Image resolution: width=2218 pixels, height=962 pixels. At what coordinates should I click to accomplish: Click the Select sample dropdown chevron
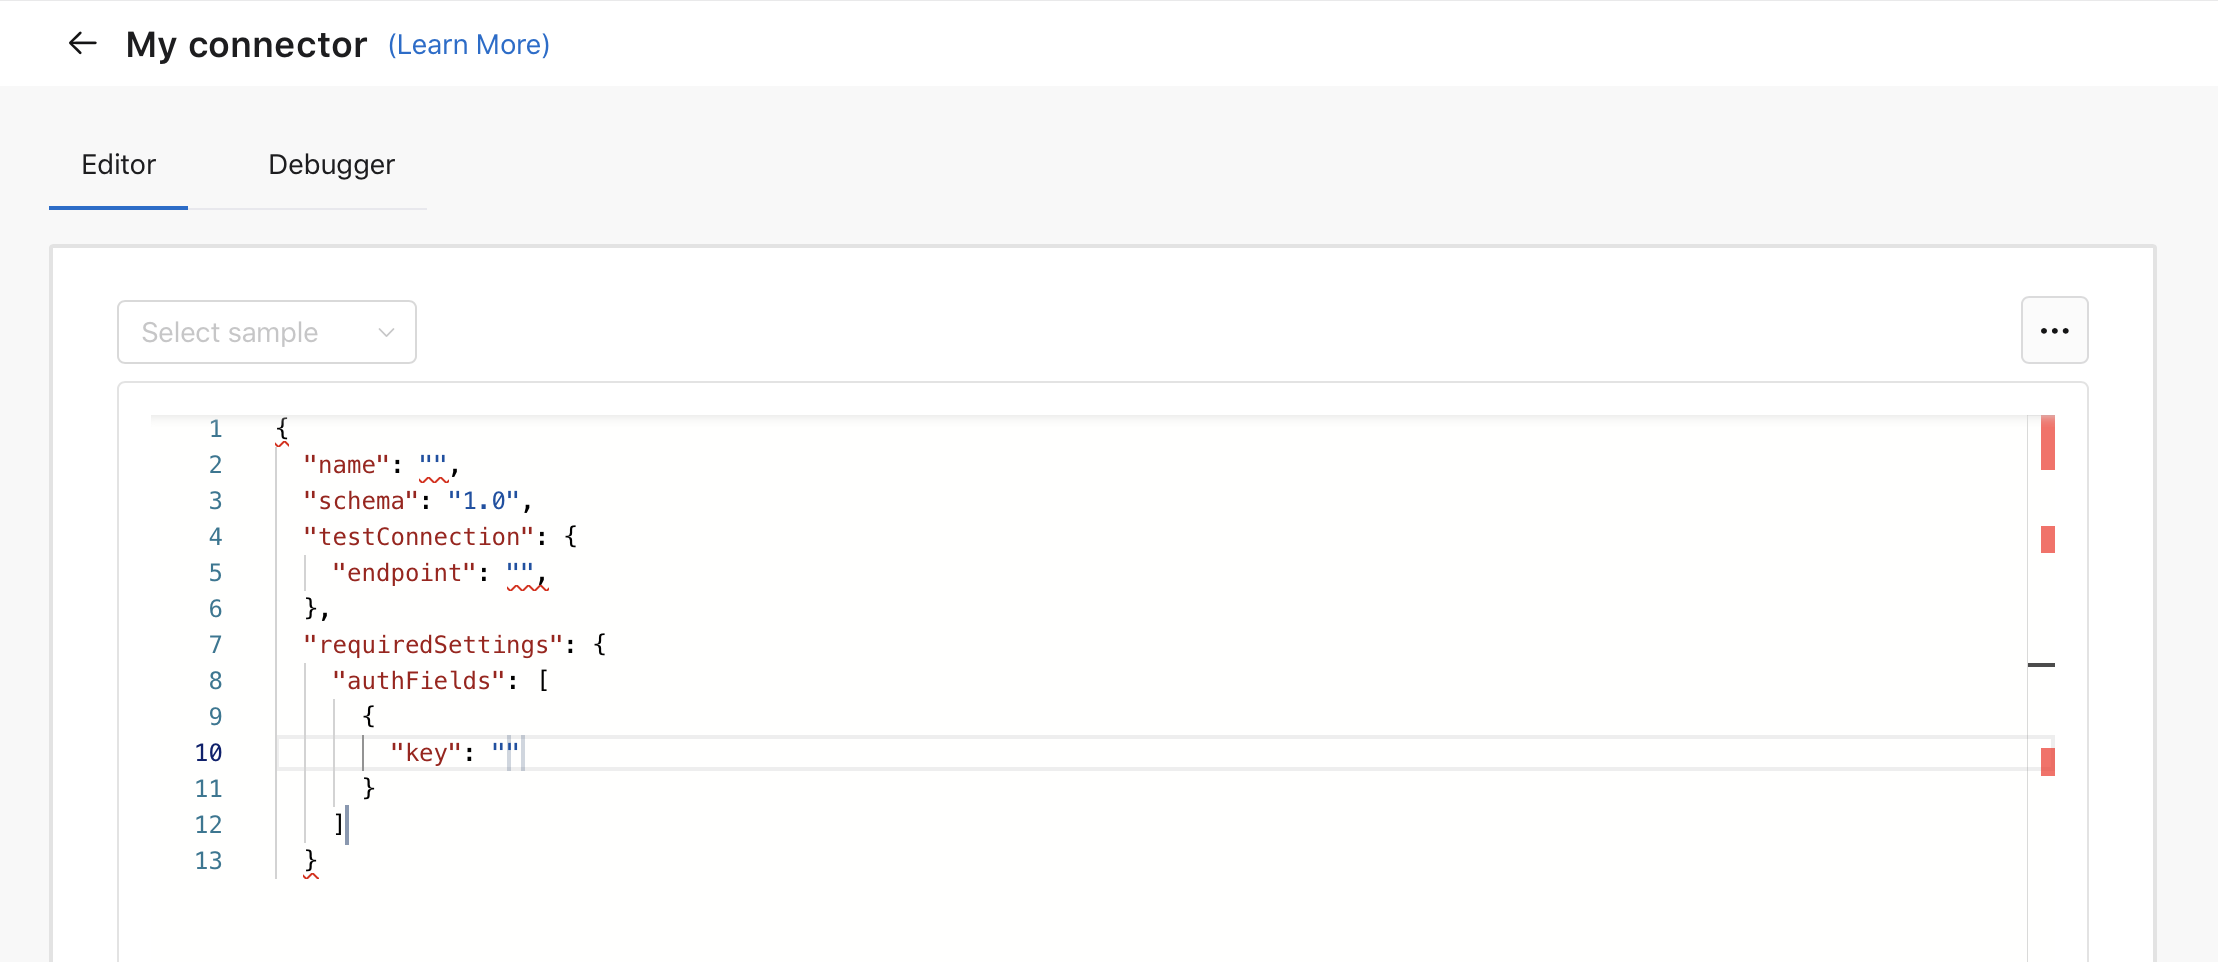(385, 331)
